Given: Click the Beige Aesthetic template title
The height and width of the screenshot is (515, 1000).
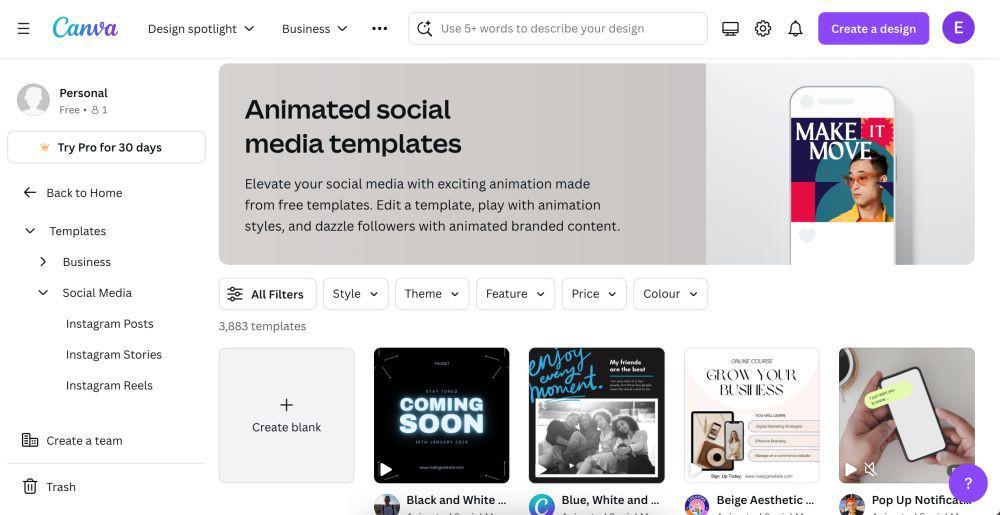Looking at the screenshot, I should click(765, 500).
